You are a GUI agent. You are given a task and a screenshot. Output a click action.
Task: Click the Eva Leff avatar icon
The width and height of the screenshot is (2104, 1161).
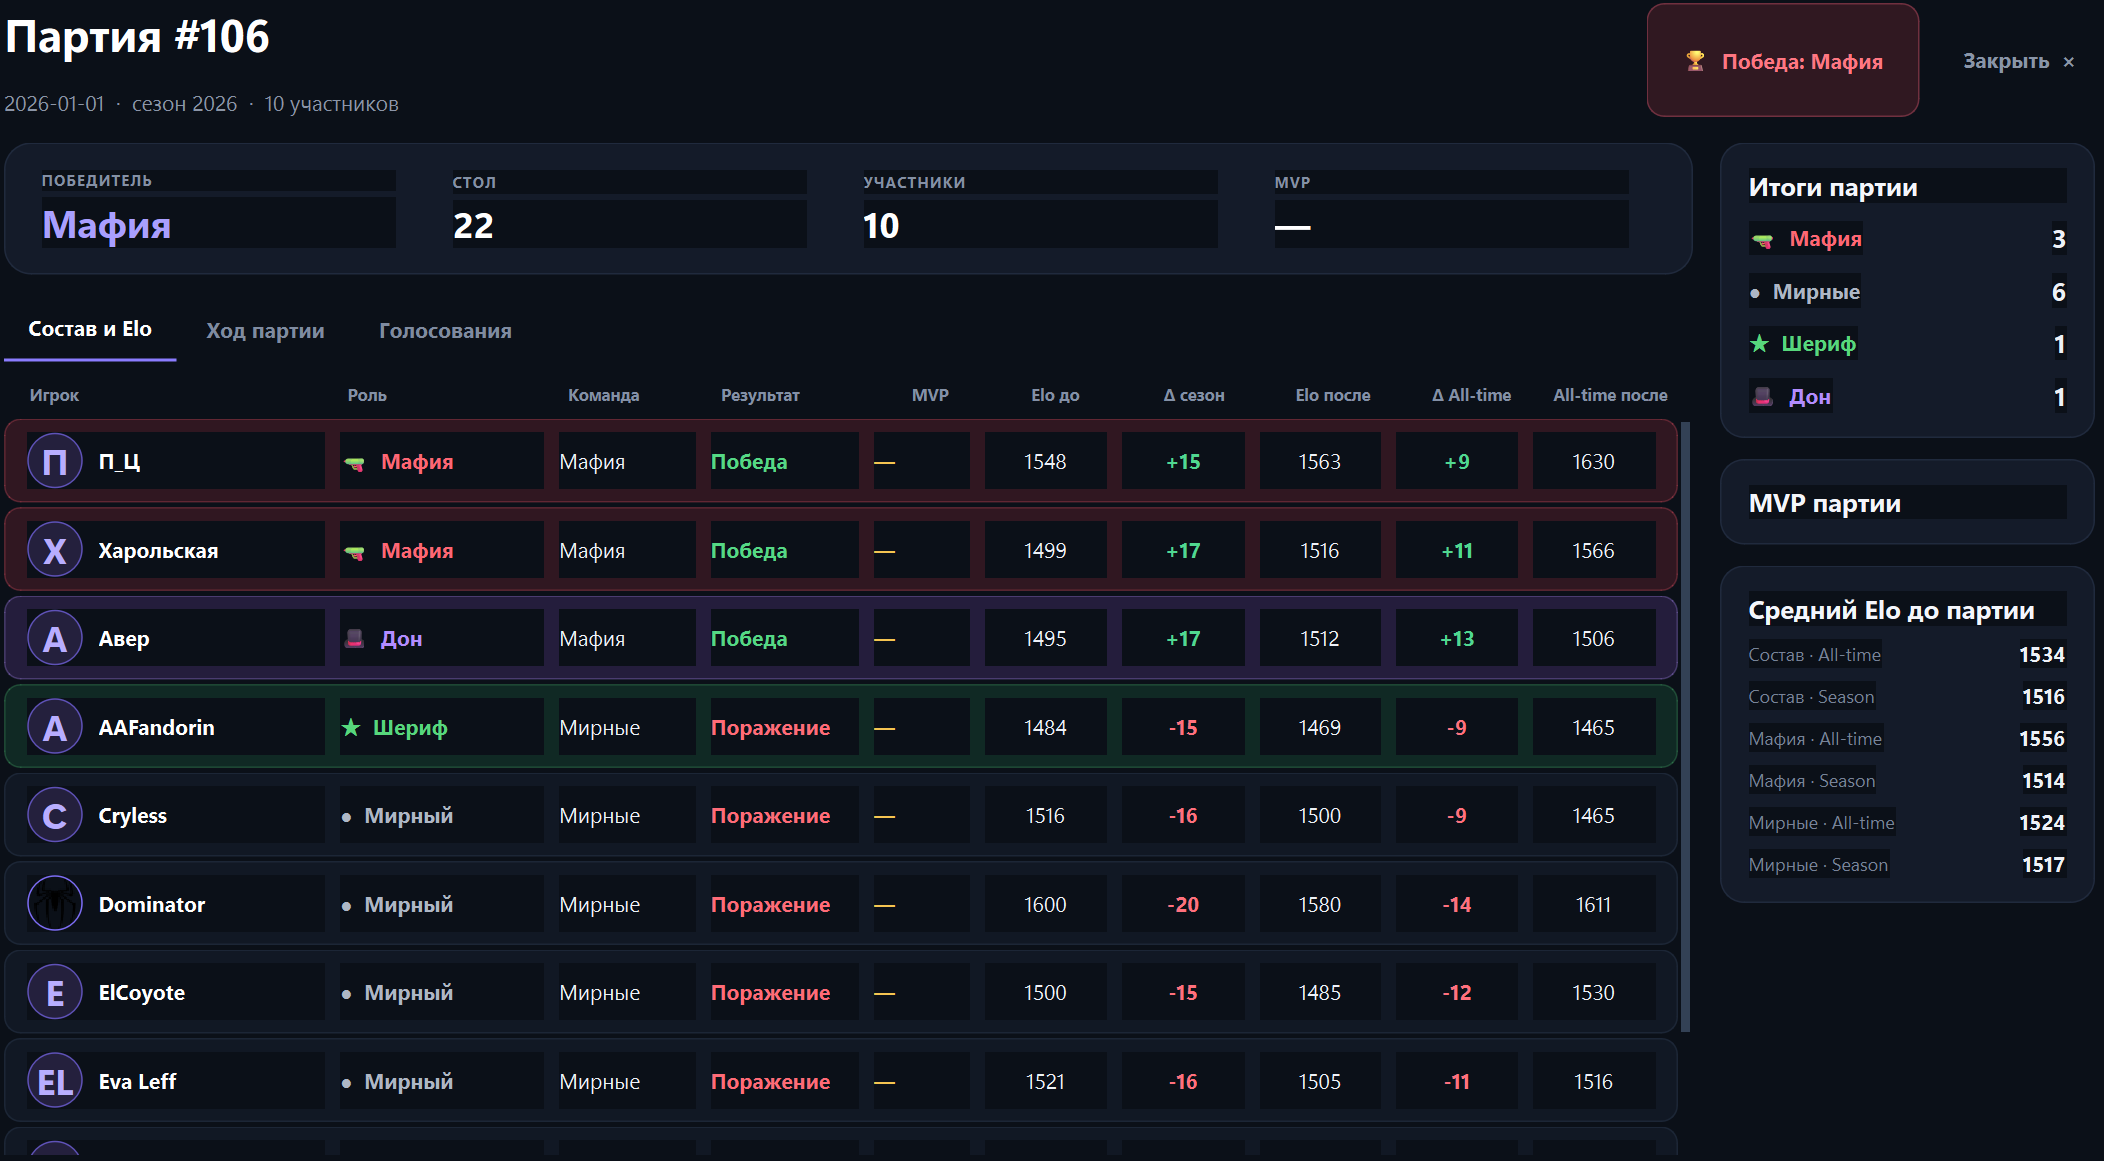tap(55, 1081)
